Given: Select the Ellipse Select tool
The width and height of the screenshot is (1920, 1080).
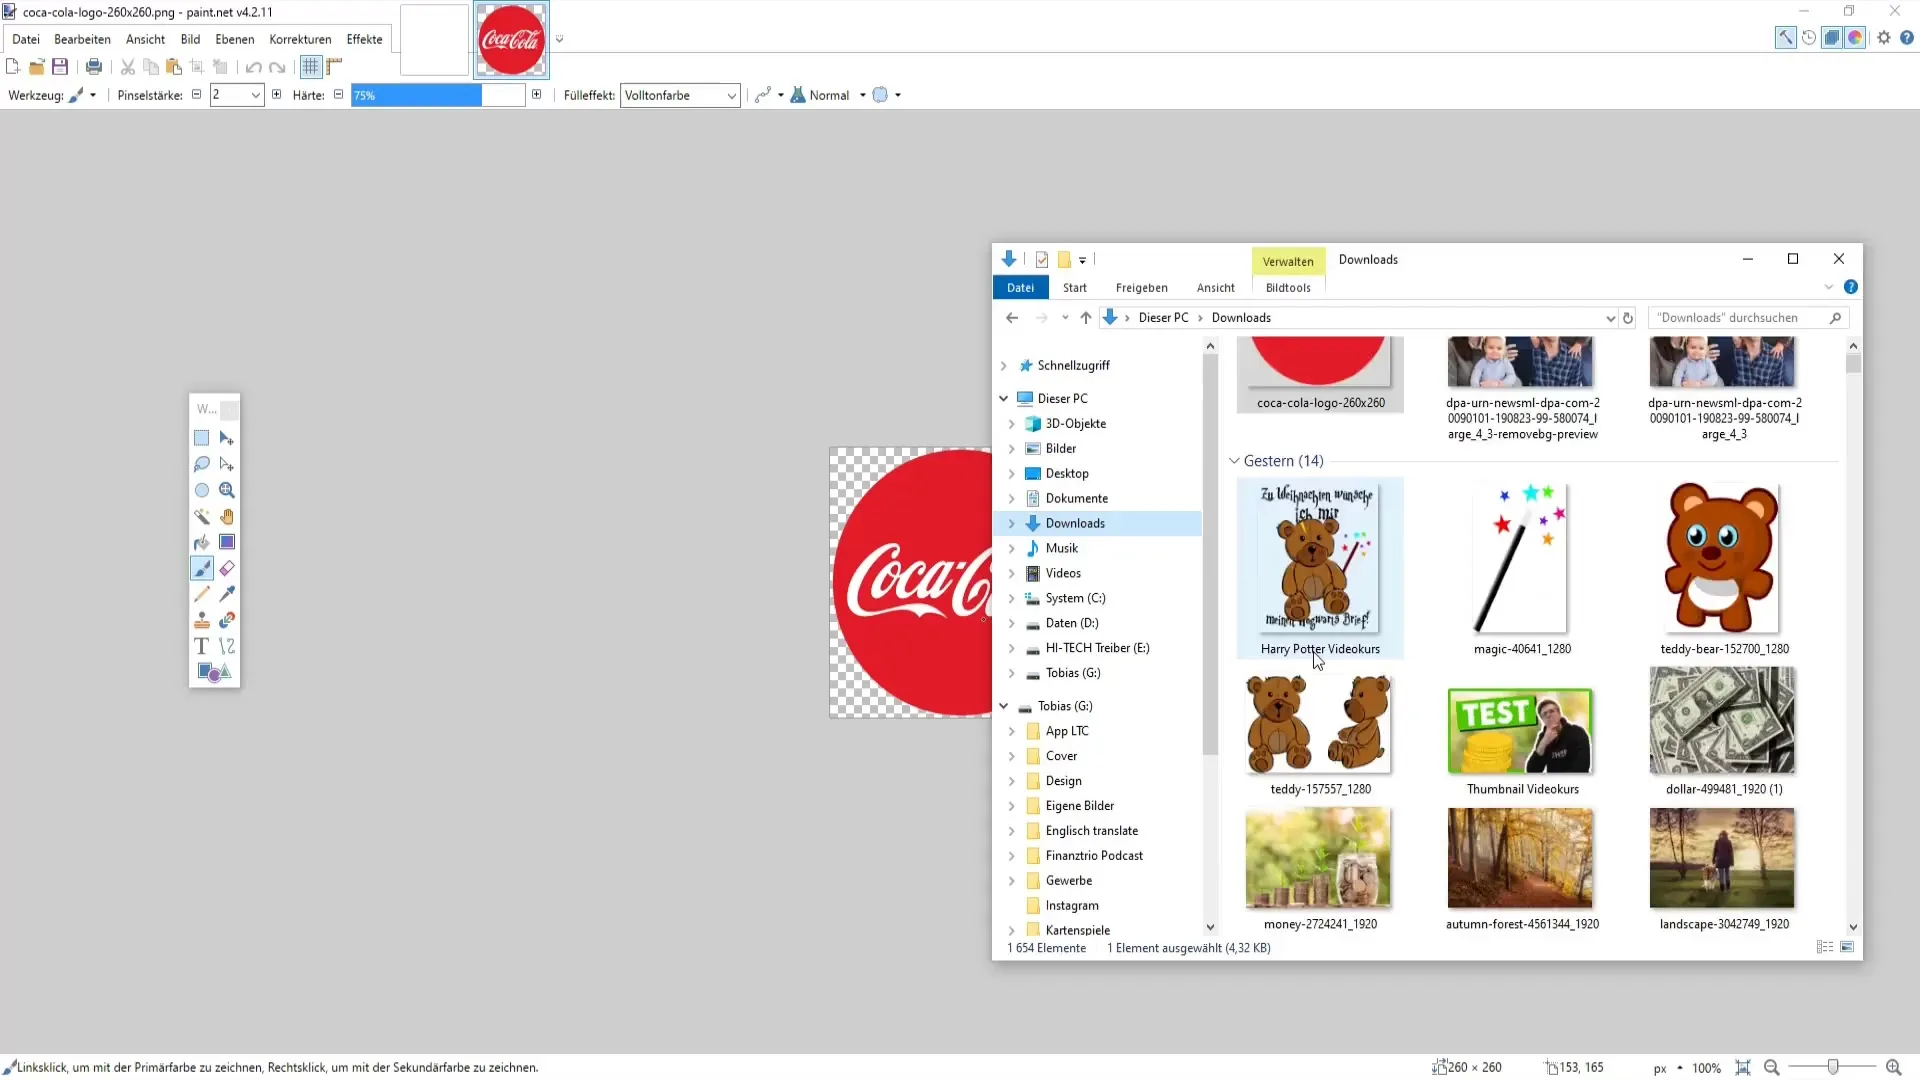Looking at the screenshot, I should click(x=201, y=490).
